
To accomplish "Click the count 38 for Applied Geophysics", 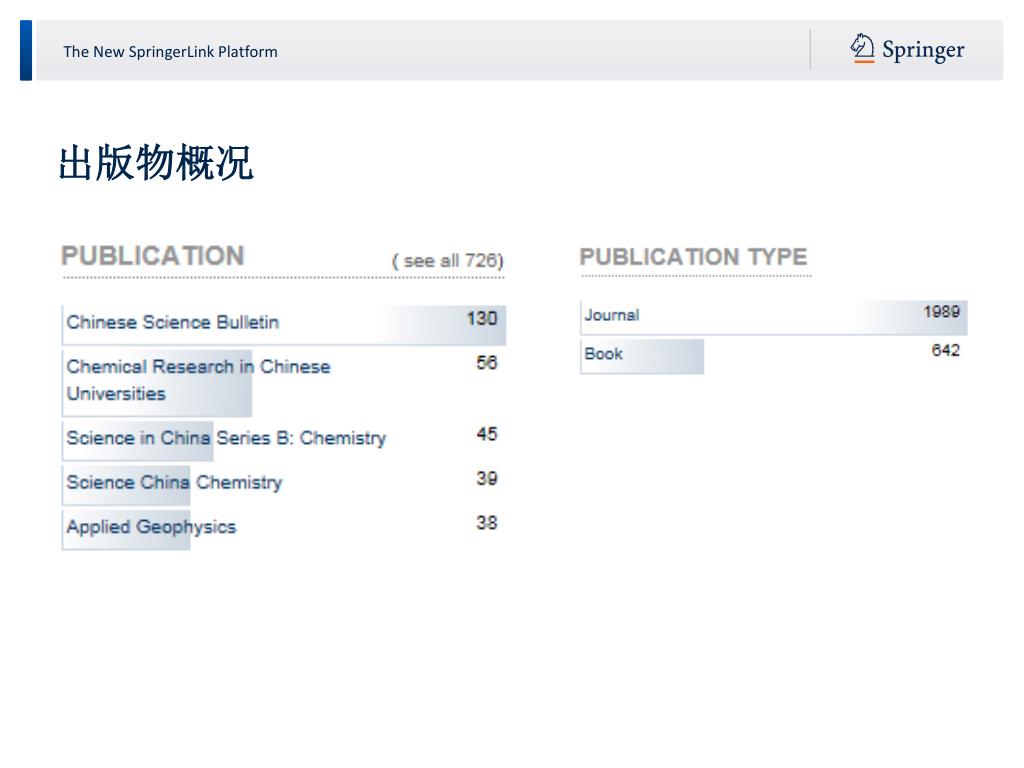I will click(487, 522).
